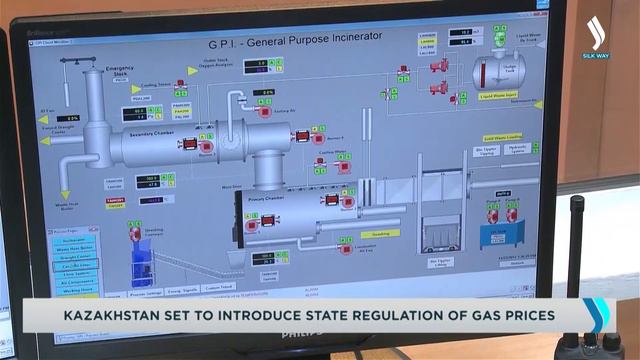Click the oil tank Pump A icon

tap(493, 216)
